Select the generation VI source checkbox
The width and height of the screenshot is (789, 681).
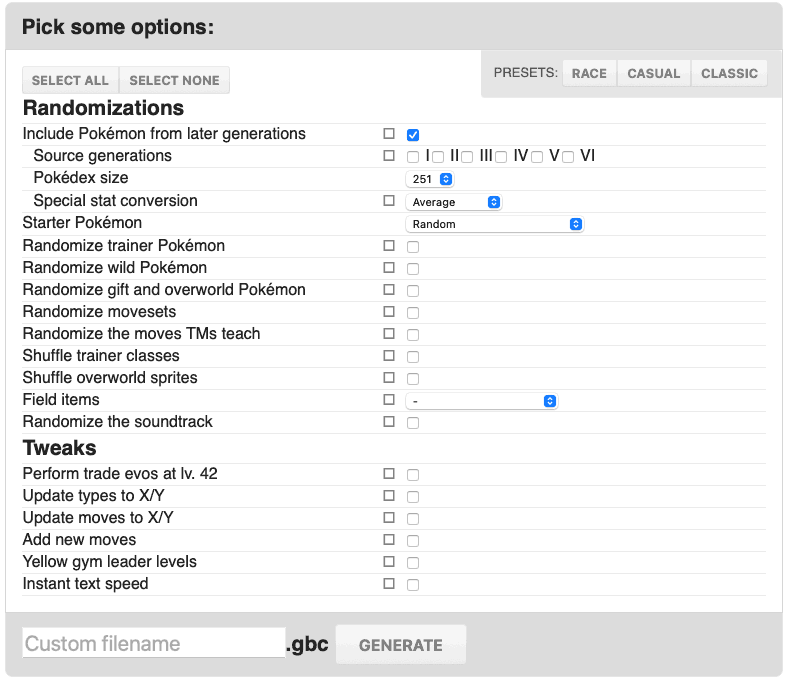coord(568,157)
